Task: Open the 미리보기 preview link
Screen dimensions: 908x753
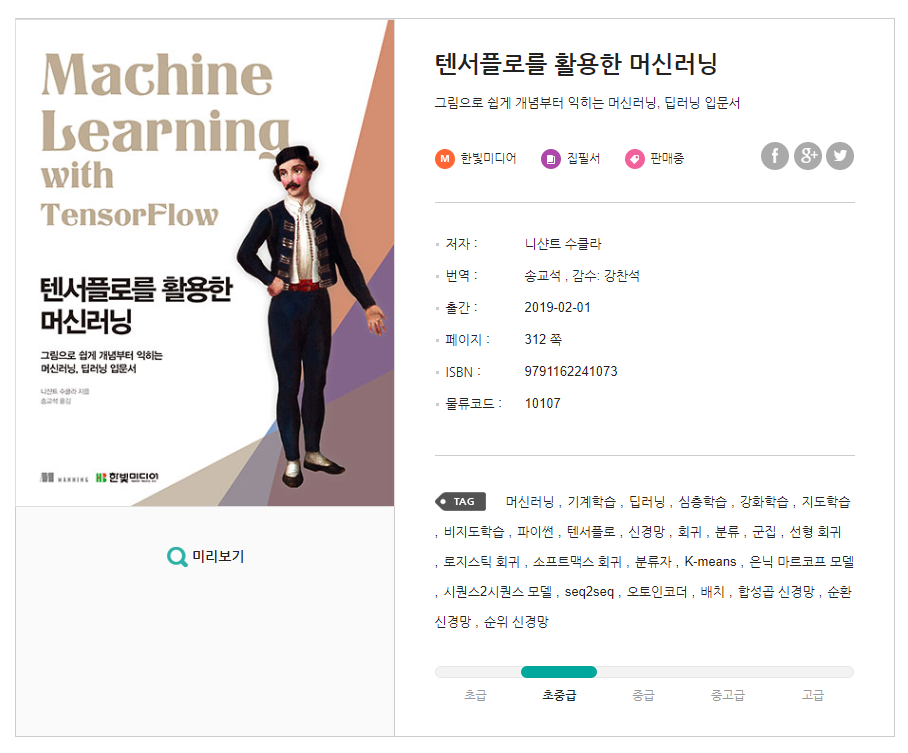Action: [x=206, y=557]
